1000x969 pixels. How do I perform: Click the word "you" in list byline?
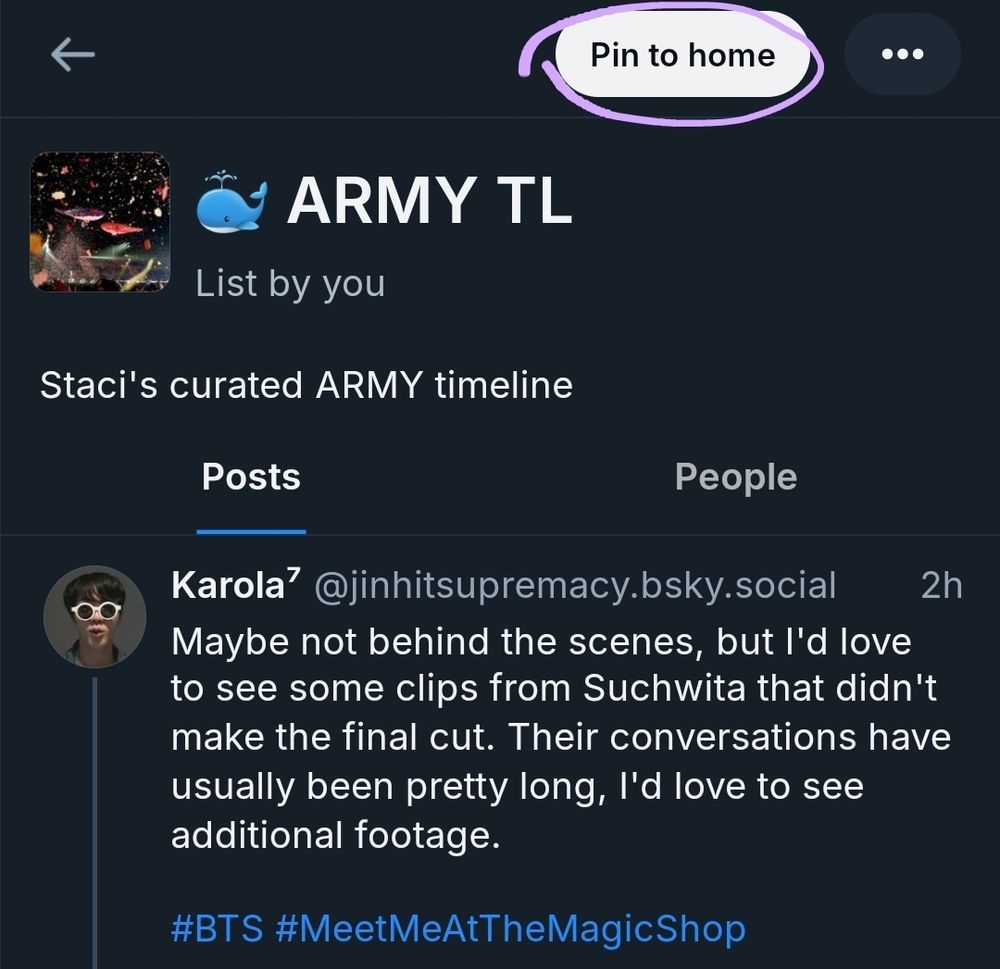point(353,284)
